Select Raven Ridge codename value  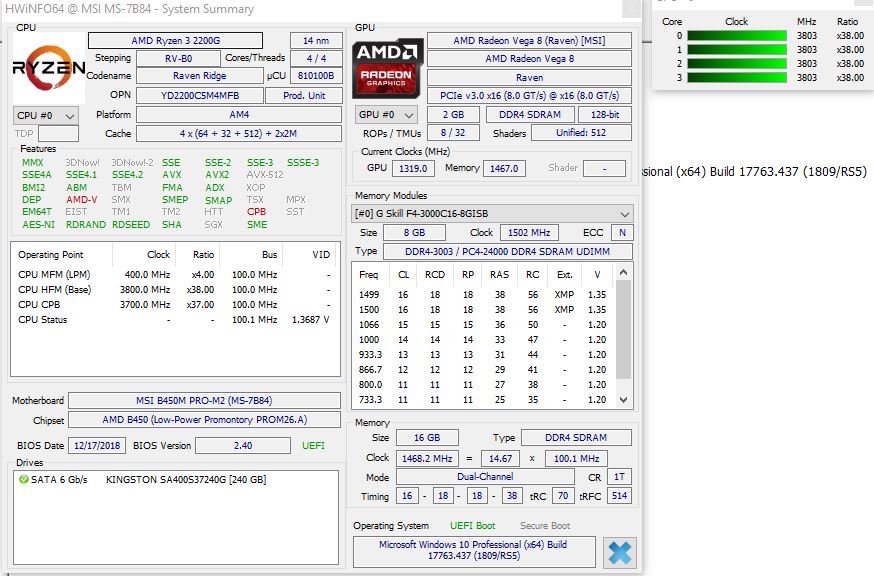(199, 76)
